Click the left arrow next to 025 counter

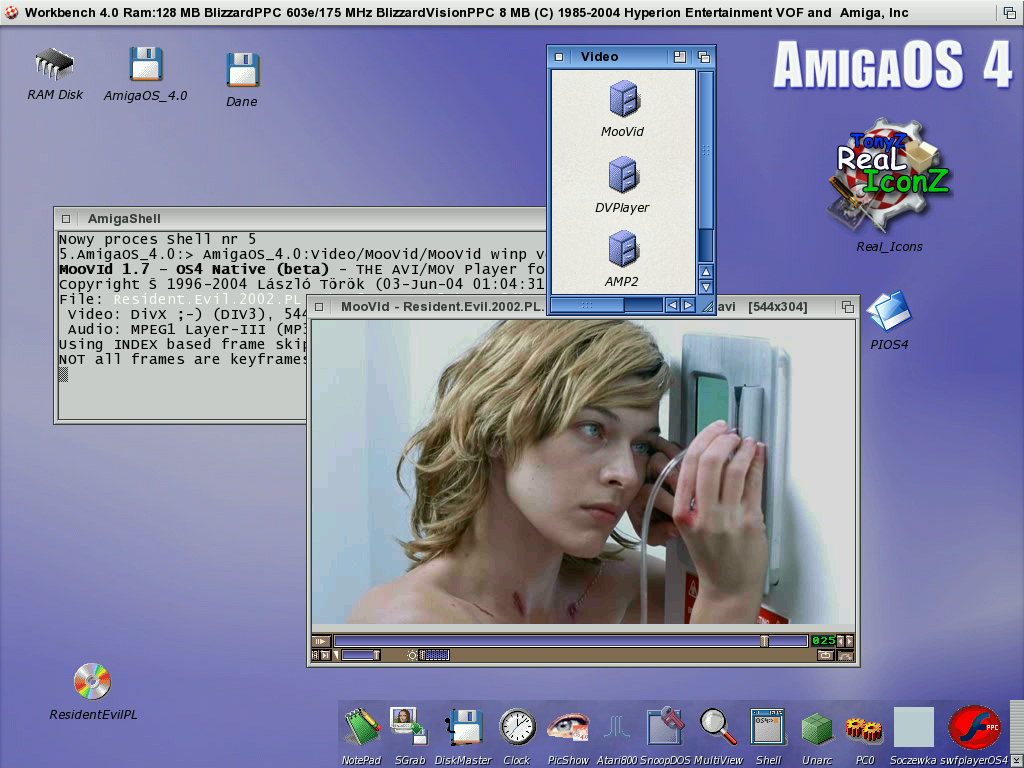pyautogui.click(x=840, y=641)
